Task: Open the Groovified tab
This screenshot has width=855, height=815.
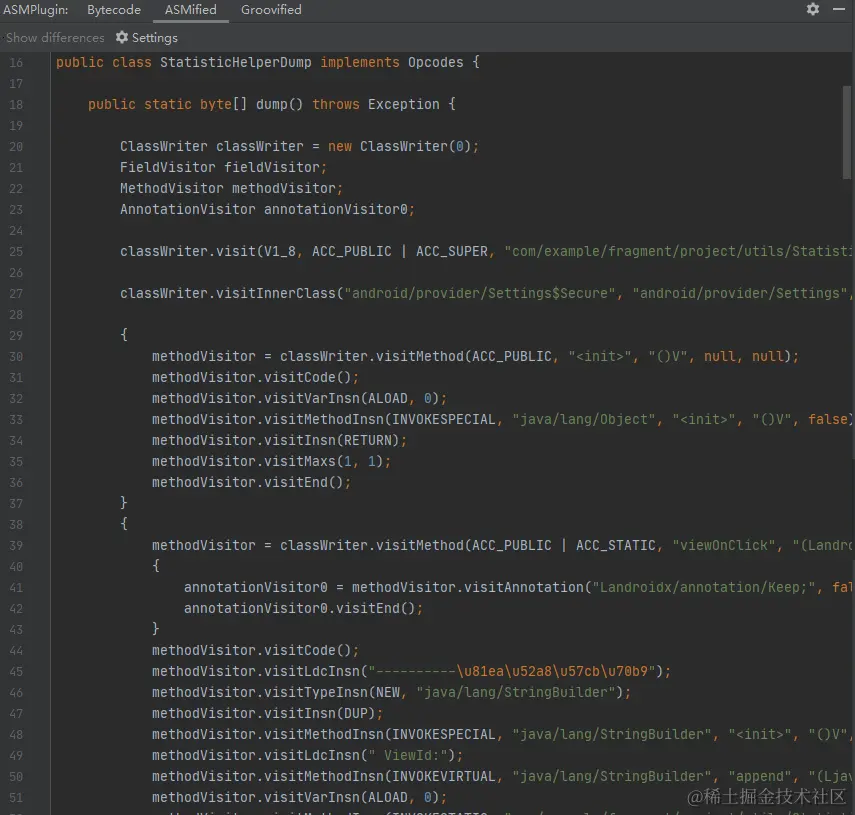Action: pyautogui.click(x=271, y=9)
